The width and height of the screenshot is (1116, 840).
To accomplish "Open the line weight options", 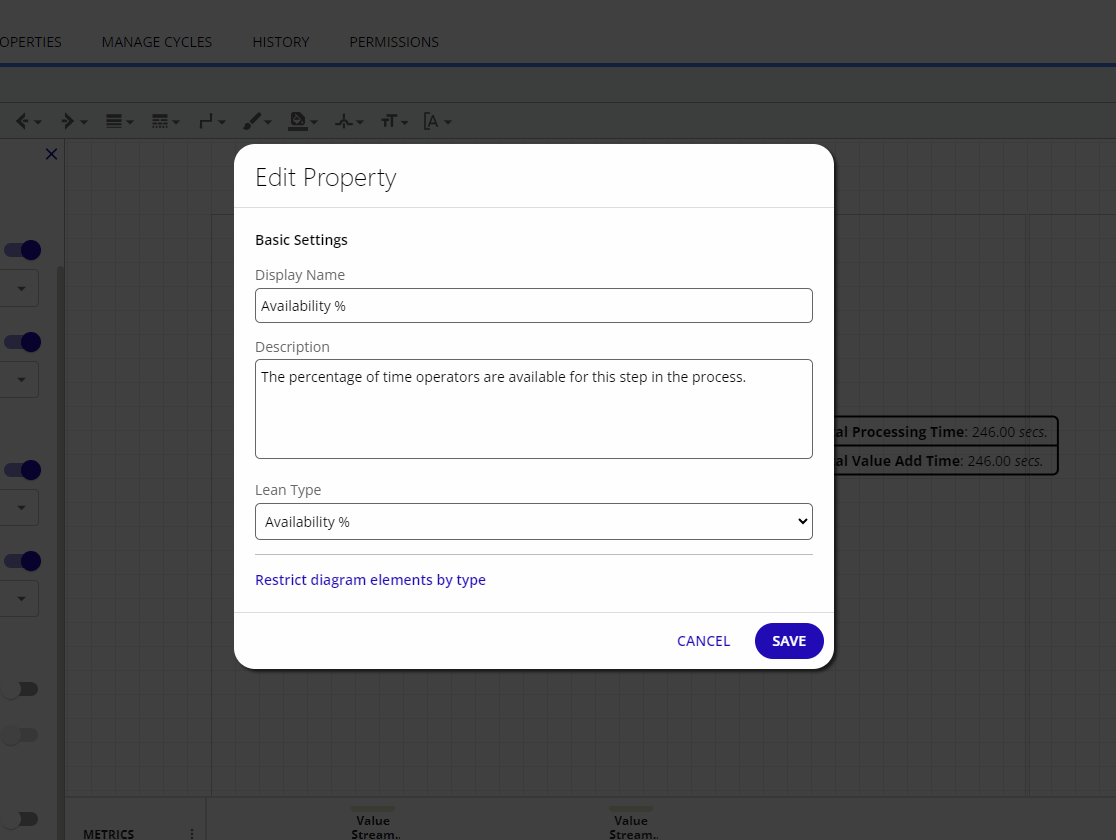I will [x=120, y=121].
